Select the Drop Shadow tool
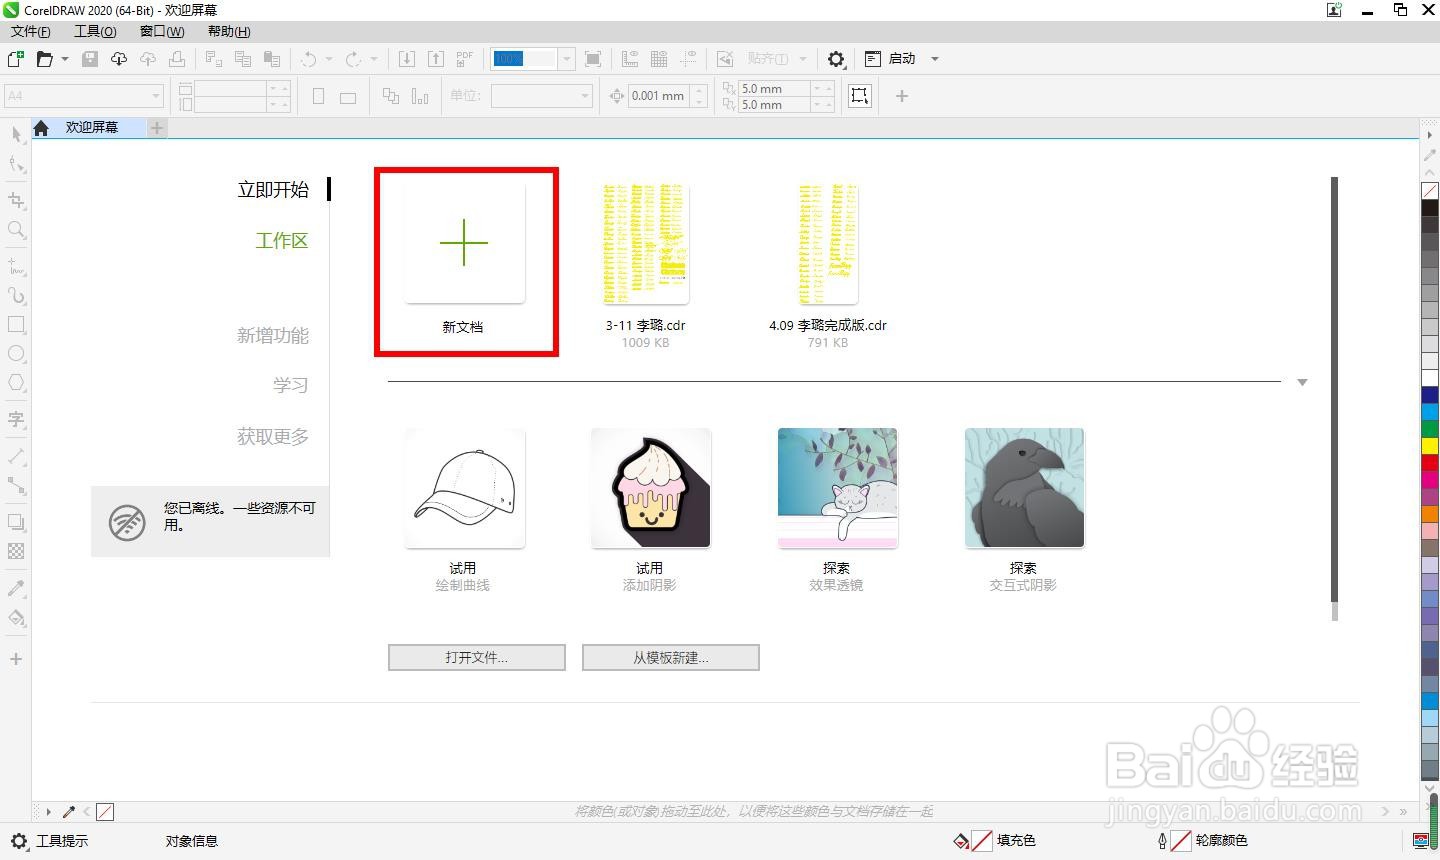This screenshot has height=860, width=1440. pyautogui.click(x=16, y=521)
